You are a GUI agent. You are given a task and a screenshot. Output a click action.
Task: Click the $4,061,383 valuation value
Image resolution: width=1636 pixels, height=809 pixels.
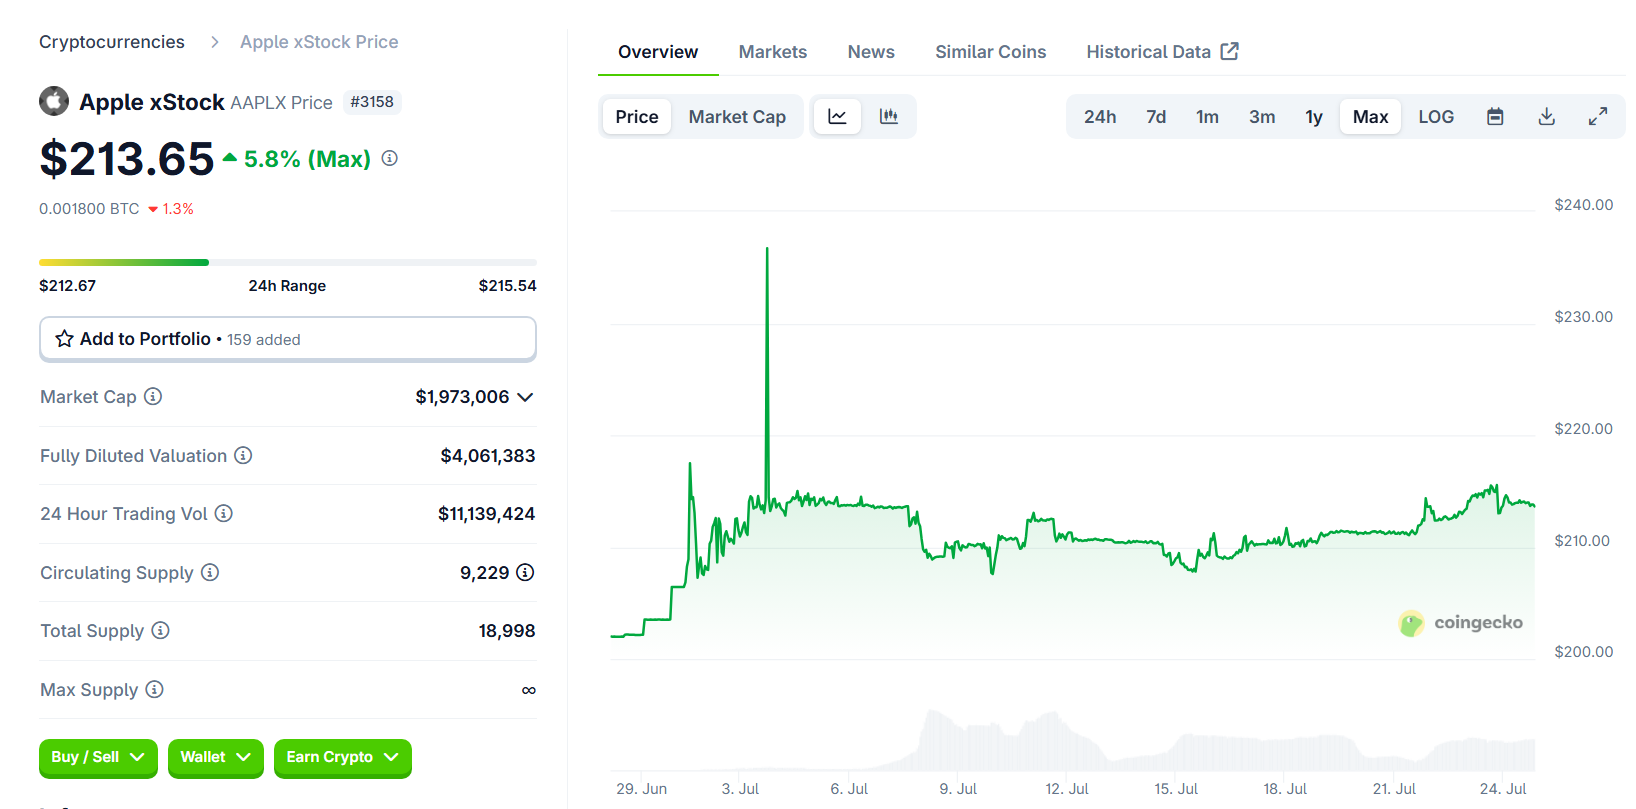[x=488, y=456]
